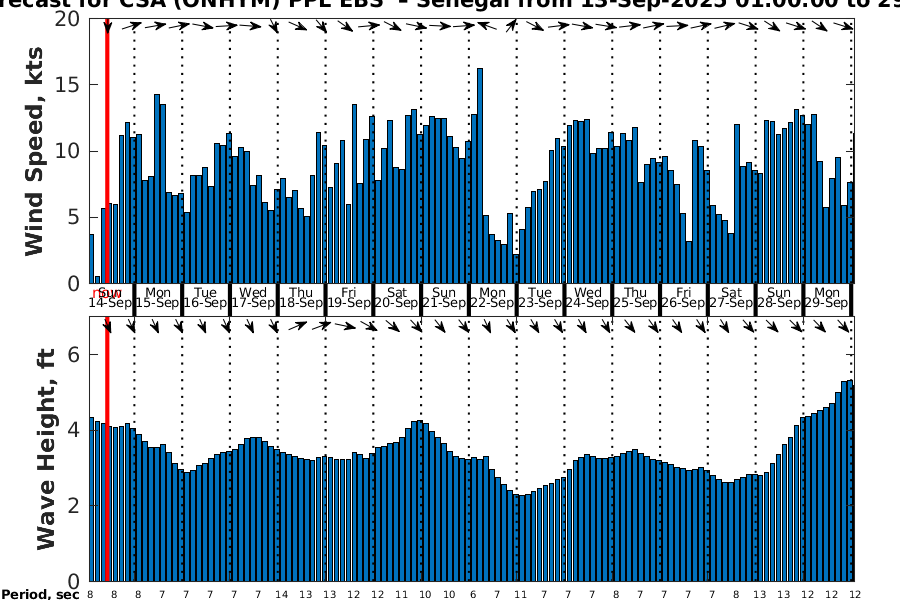The height and width of the screenshot is (600, 900).
Task: Click the 'Tue 16-Sep' date label
Action: tap(205, 297)
